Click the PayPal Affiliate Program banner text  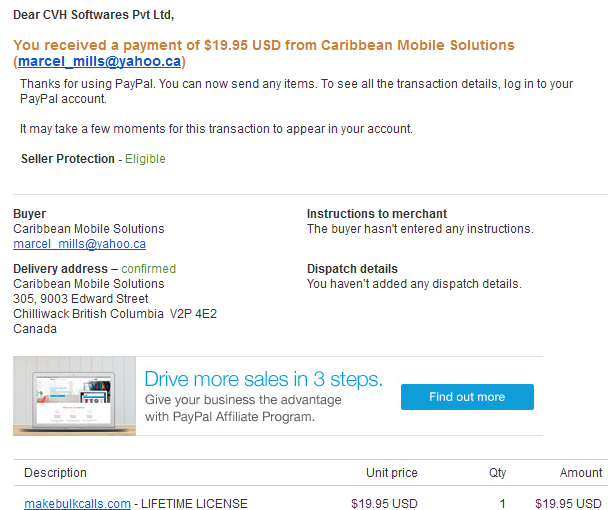(x=243, y=408)
